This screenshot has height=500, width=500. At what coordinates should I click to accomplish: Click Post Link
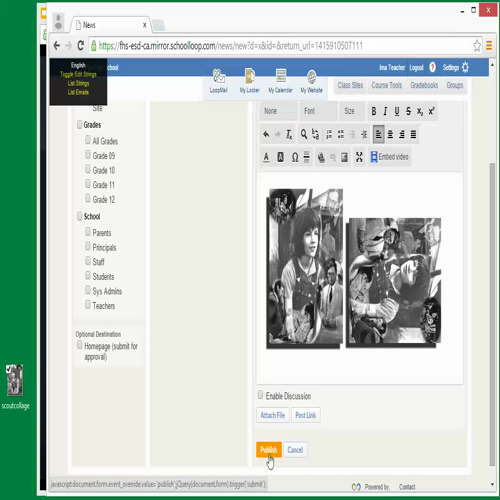click(x=306, y=415)
